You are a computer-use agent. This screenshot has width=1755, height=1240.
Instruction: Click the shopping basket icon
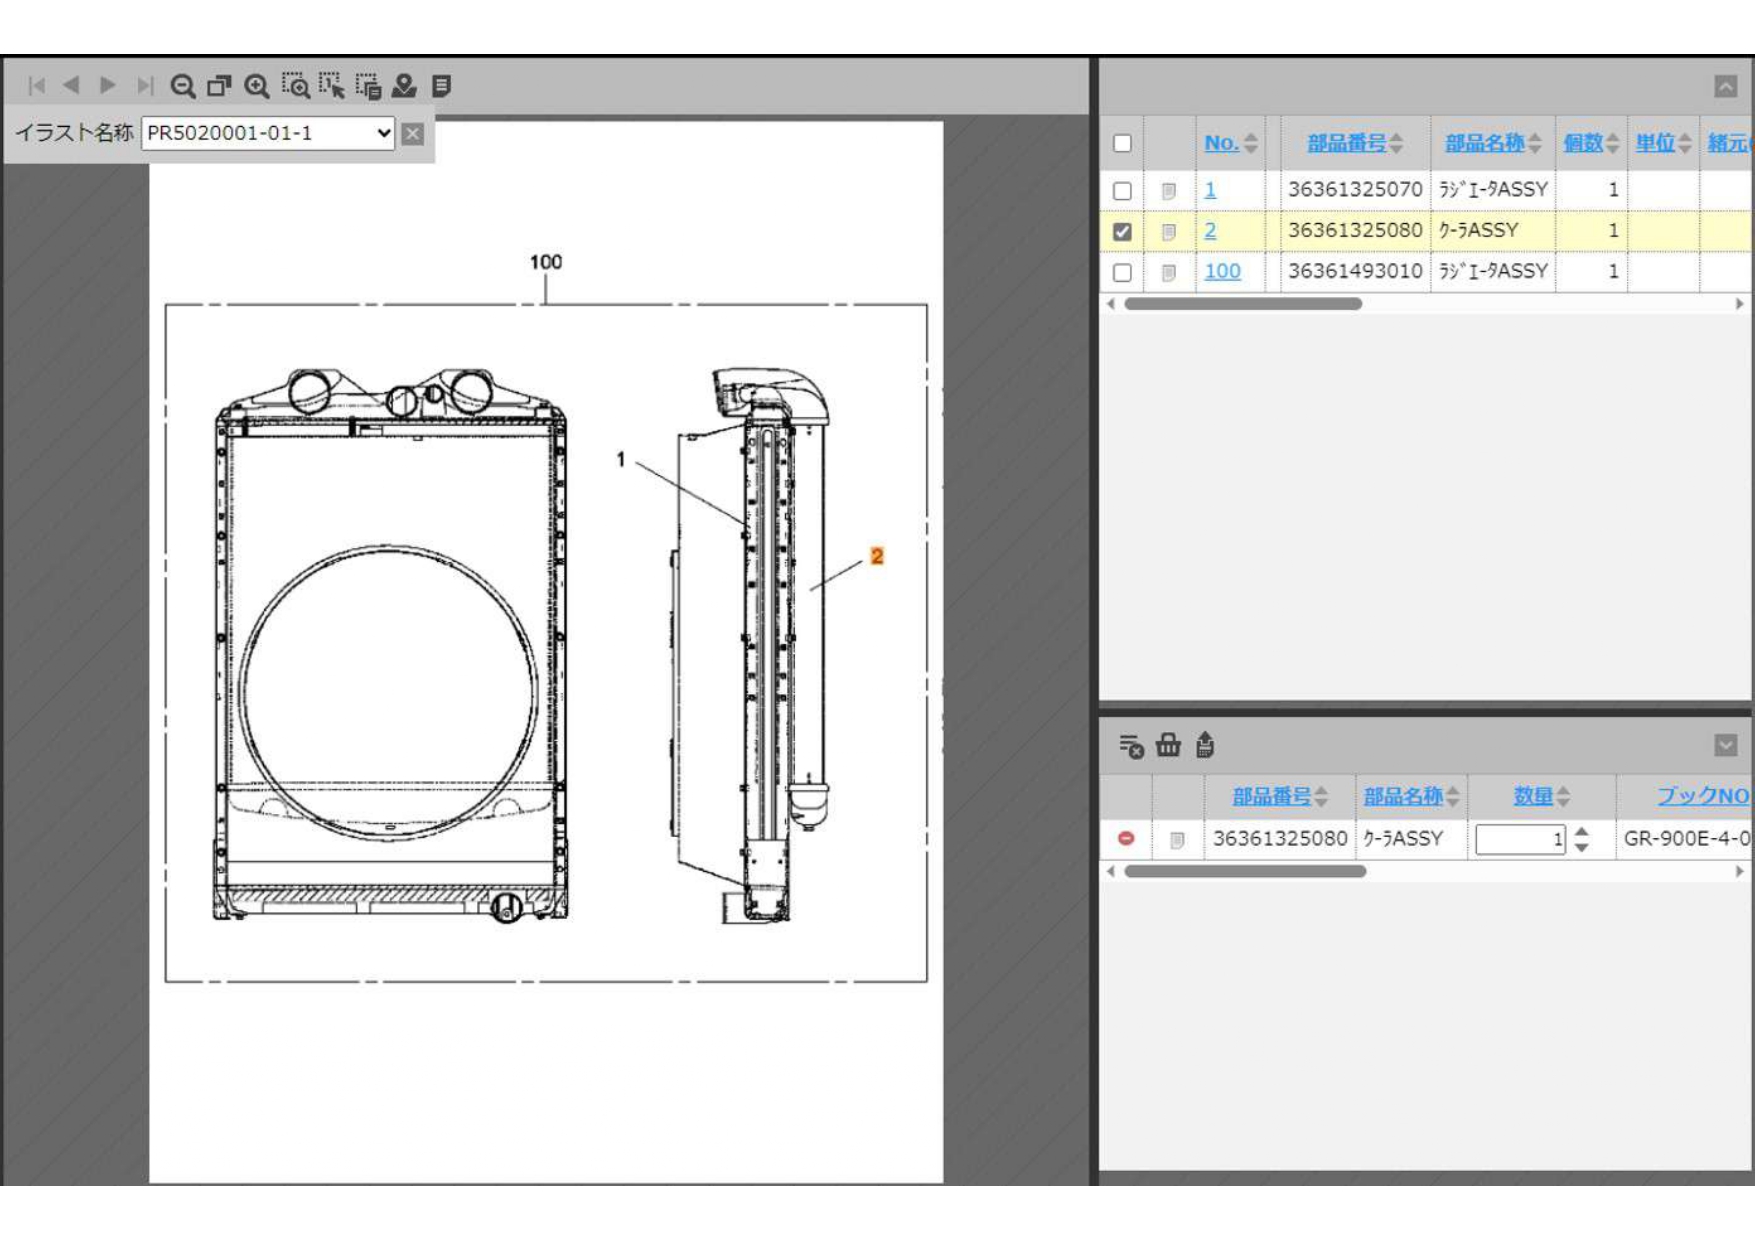click(x=1168, y=746)
